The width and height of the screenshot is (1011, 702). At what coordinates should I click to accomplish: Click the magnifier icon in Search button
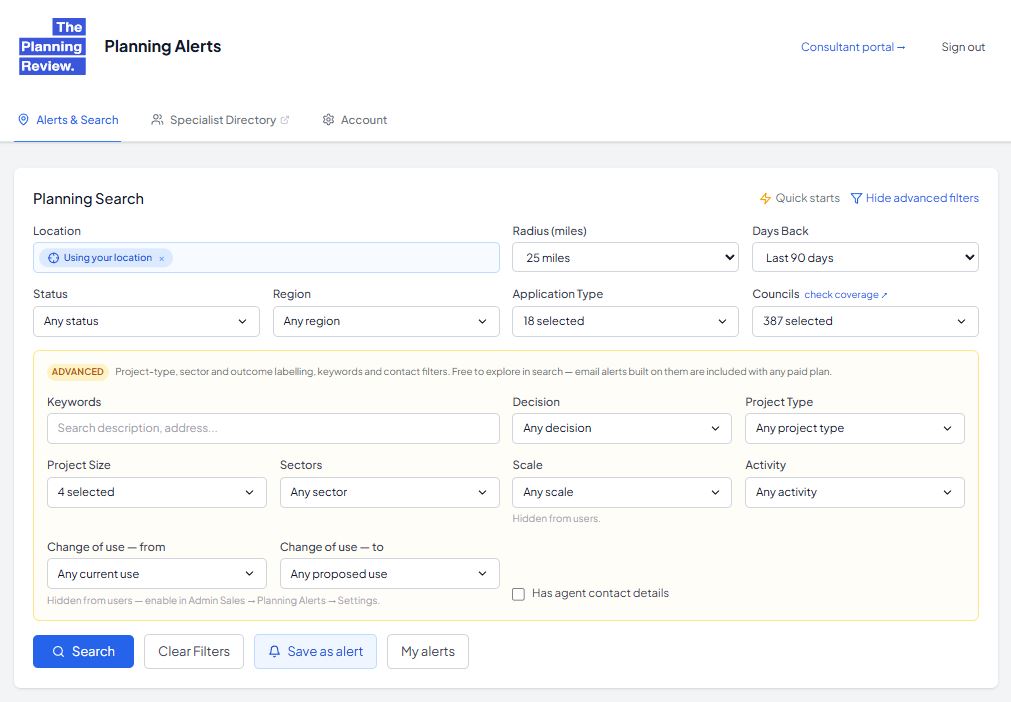(x=58, y=652)
